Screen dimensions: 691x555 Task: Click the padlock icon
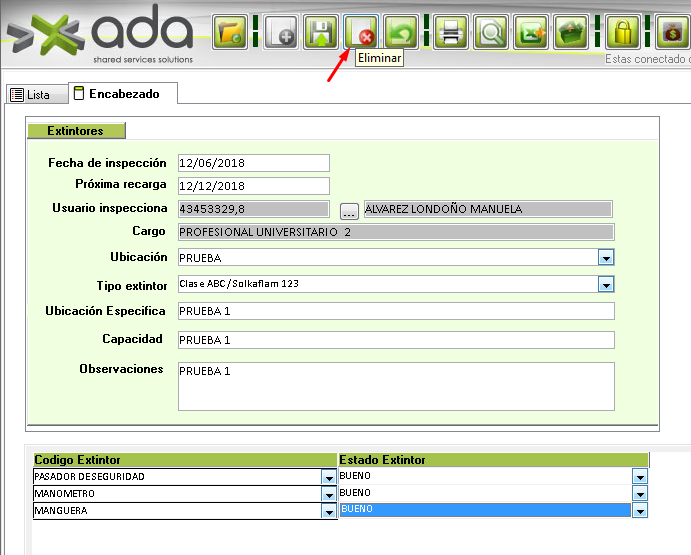[623, 32]
